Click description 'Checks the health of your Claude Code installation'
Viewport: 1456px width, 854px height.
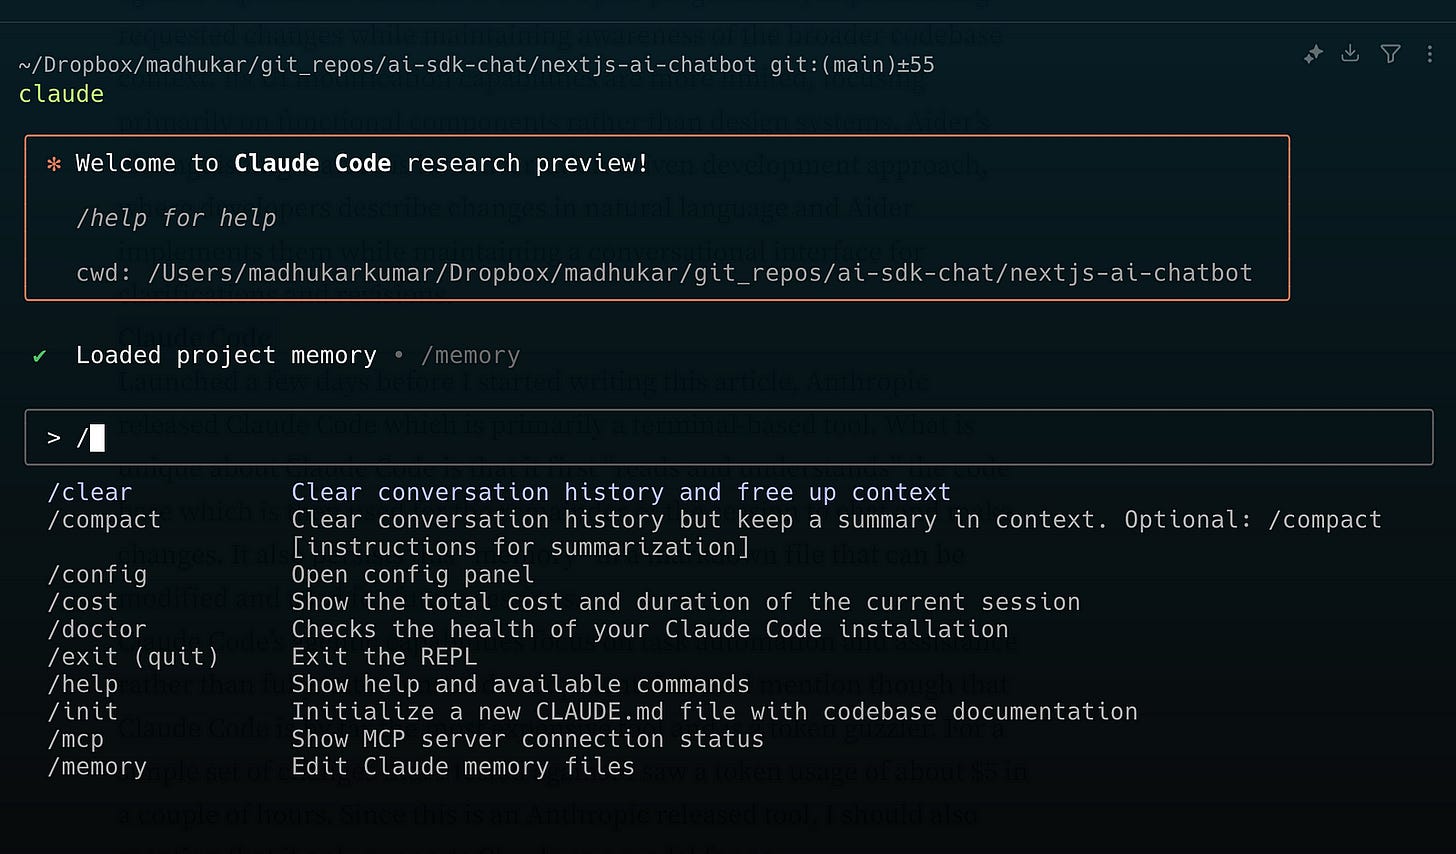click(650, 630)
